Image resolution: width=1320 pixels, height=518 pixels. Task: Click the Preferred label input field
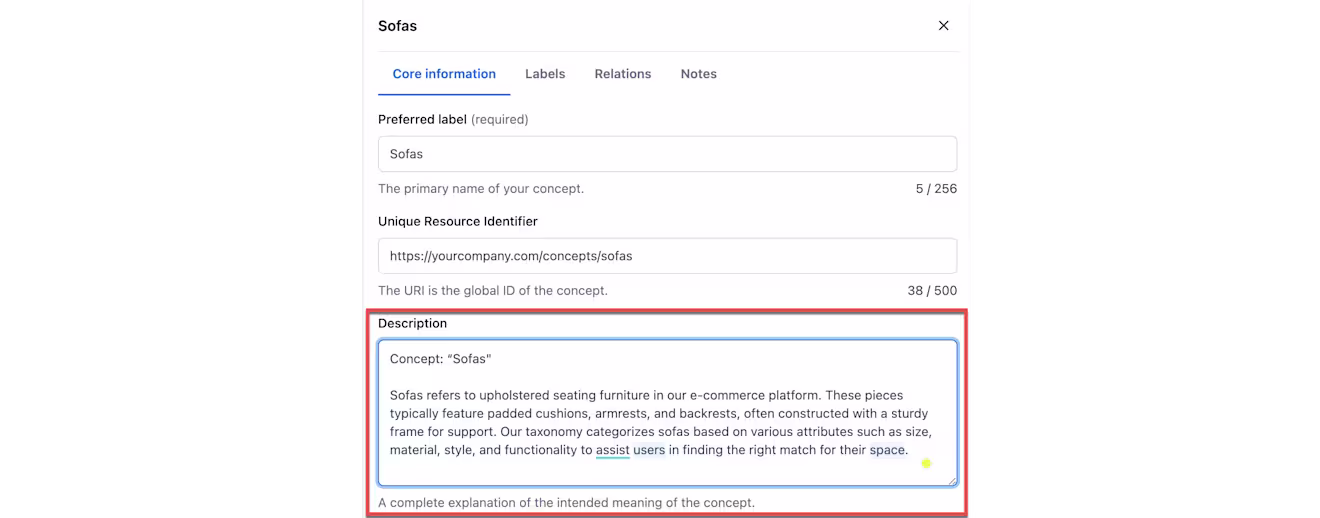[x=667, y=154]
